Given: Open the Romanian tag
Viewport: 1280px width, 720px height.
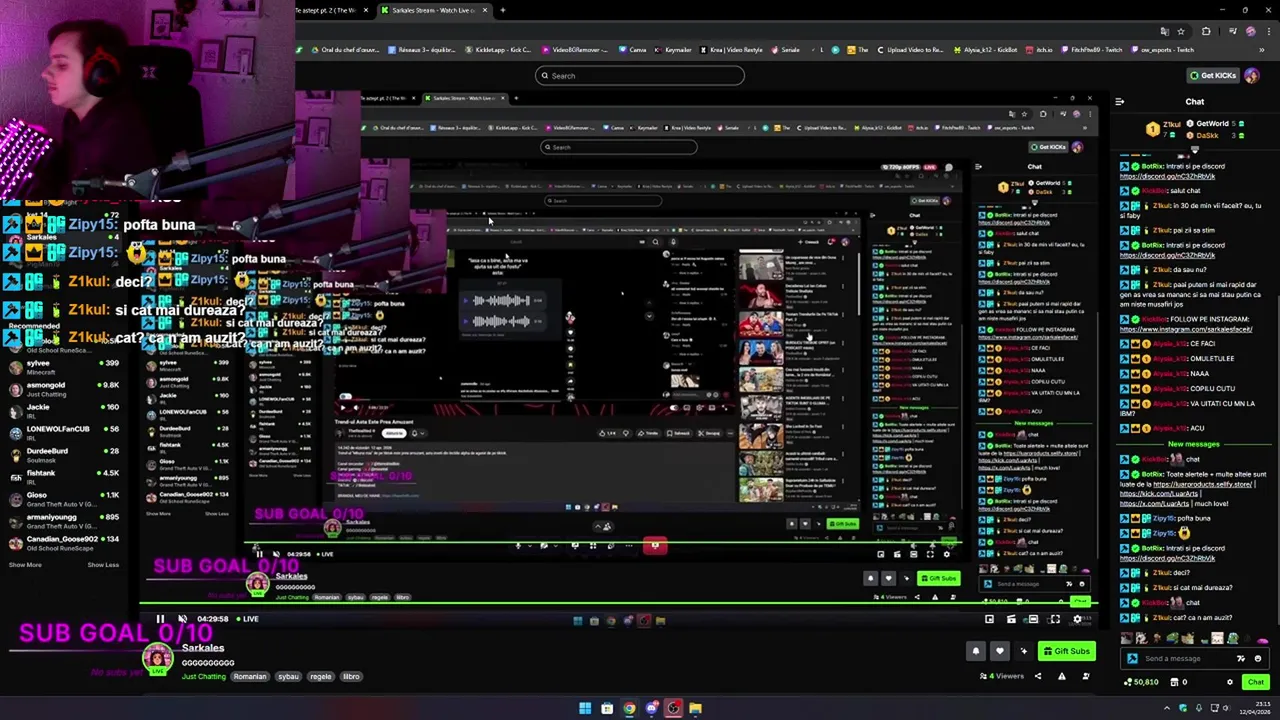Looking at the screenshot, I should point(250,677).
